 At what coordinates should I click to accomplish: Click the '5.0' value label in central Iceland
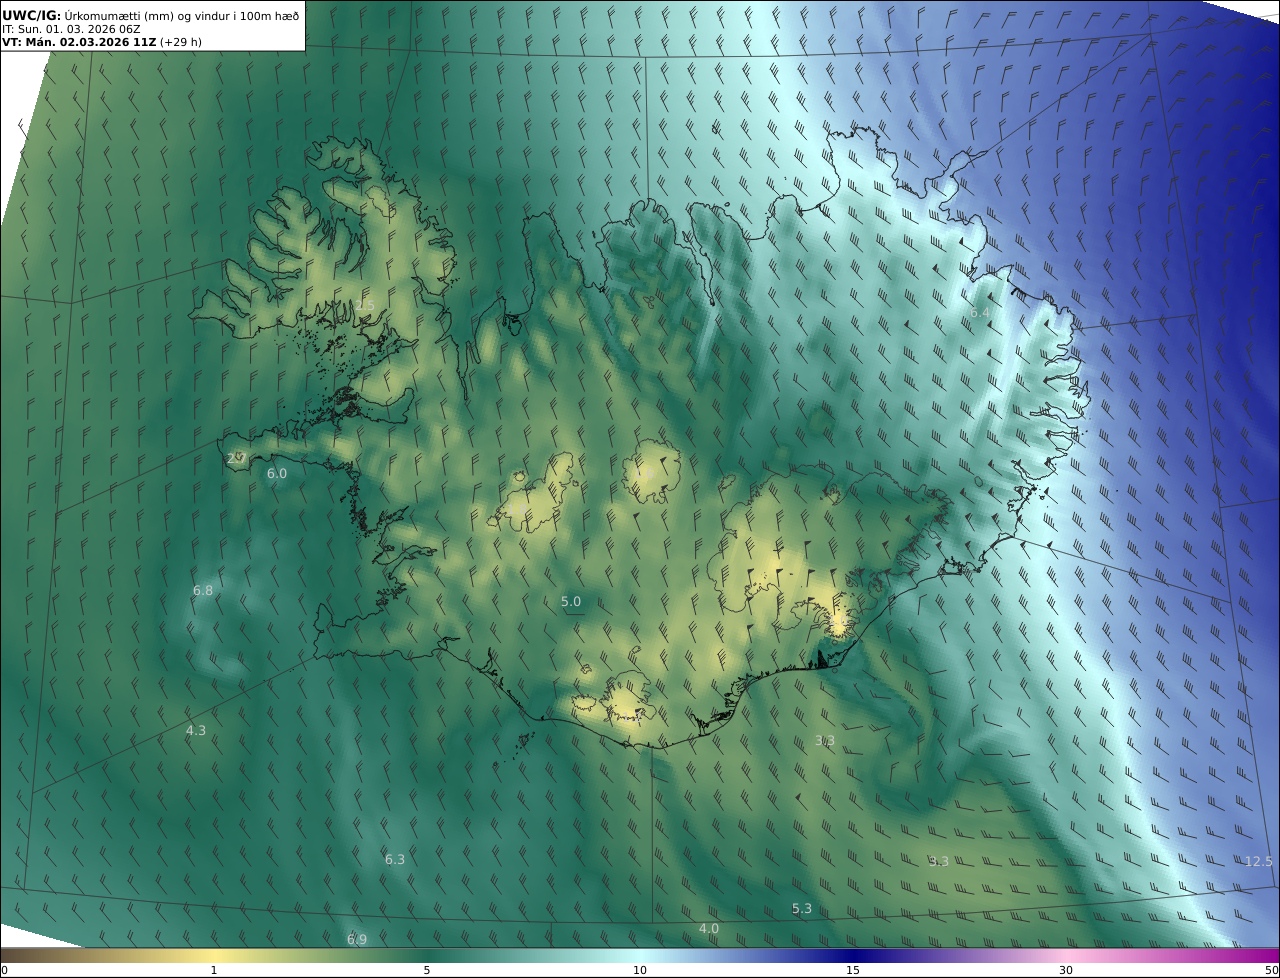click(x=571, y=601)
